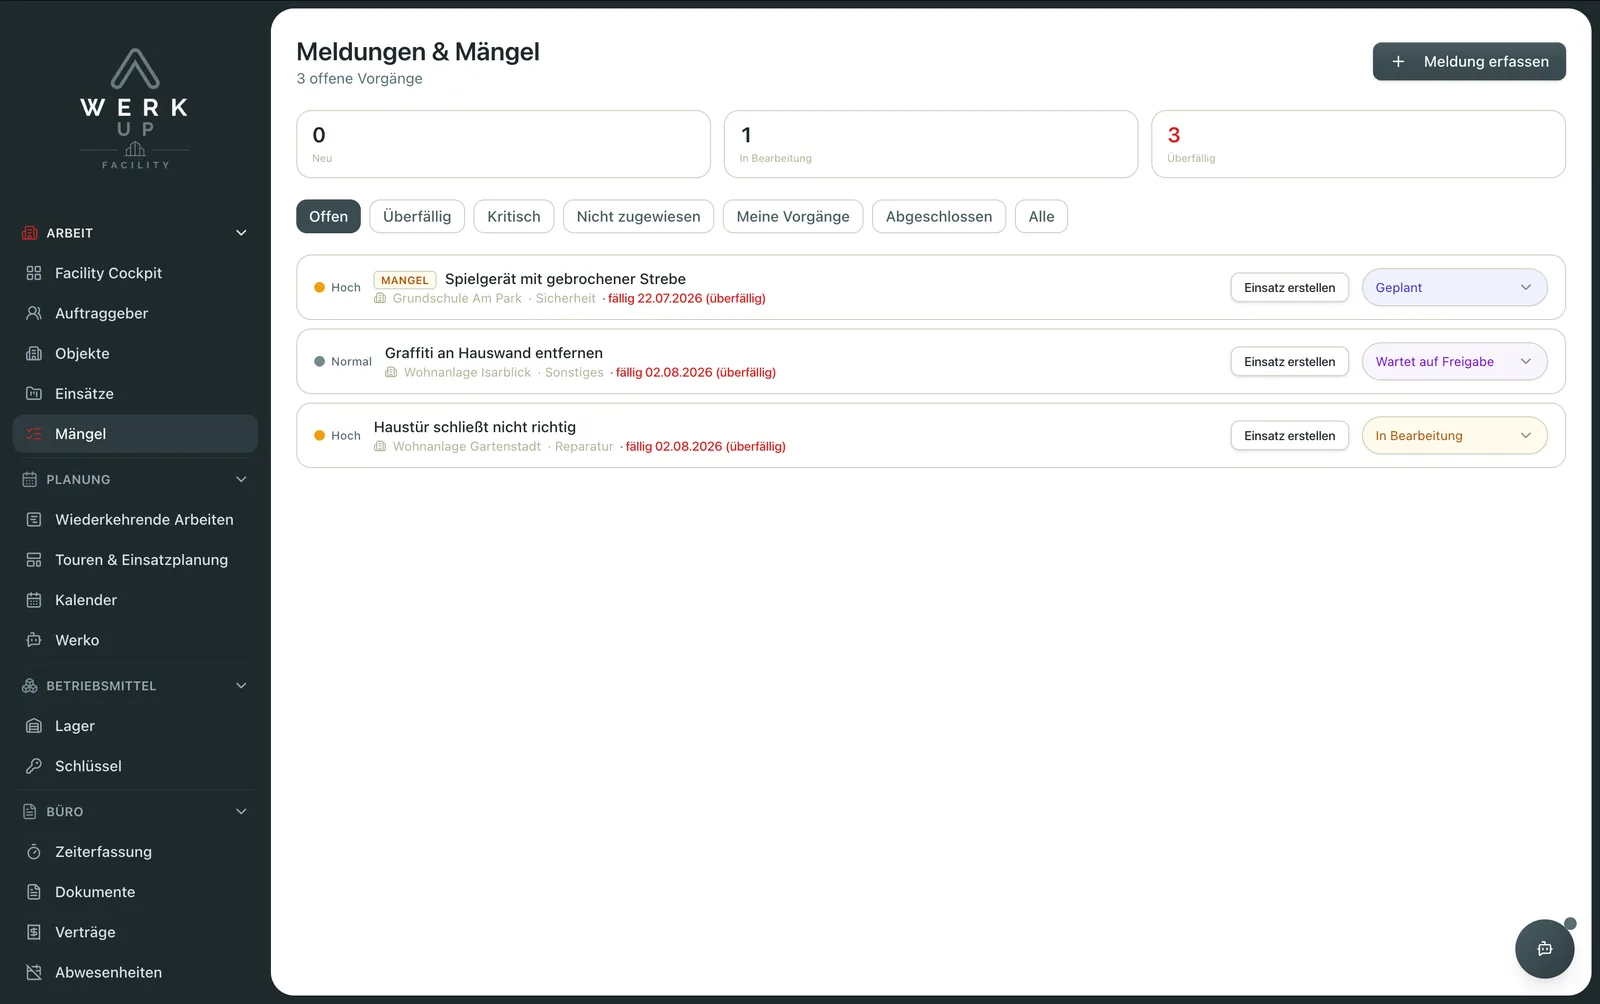Open the Werko chatbot floating button
1600x1004 pixels.
tap(1544, 949)
